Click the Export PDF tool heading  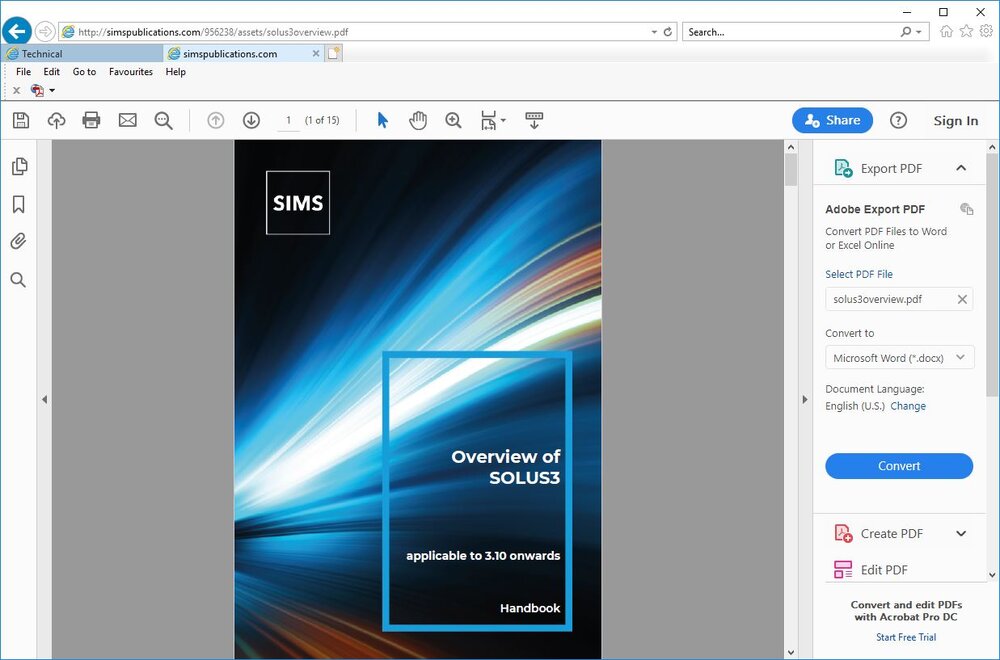click(891, 168)
